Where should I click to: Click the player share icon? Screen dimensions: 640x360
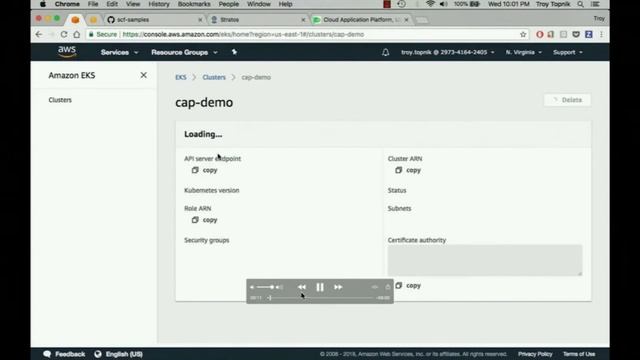(x=388, y=287)
